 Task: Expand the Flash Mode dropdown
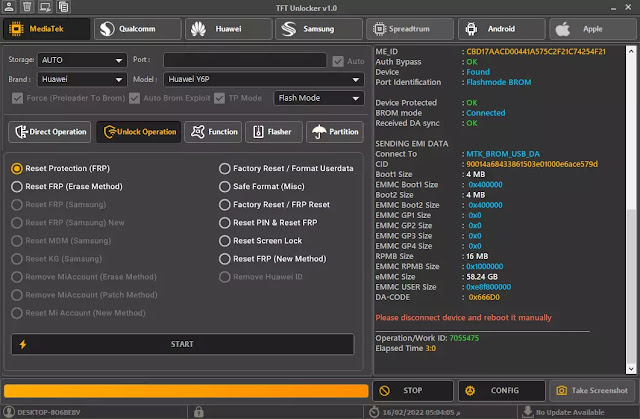pos(319,98)
